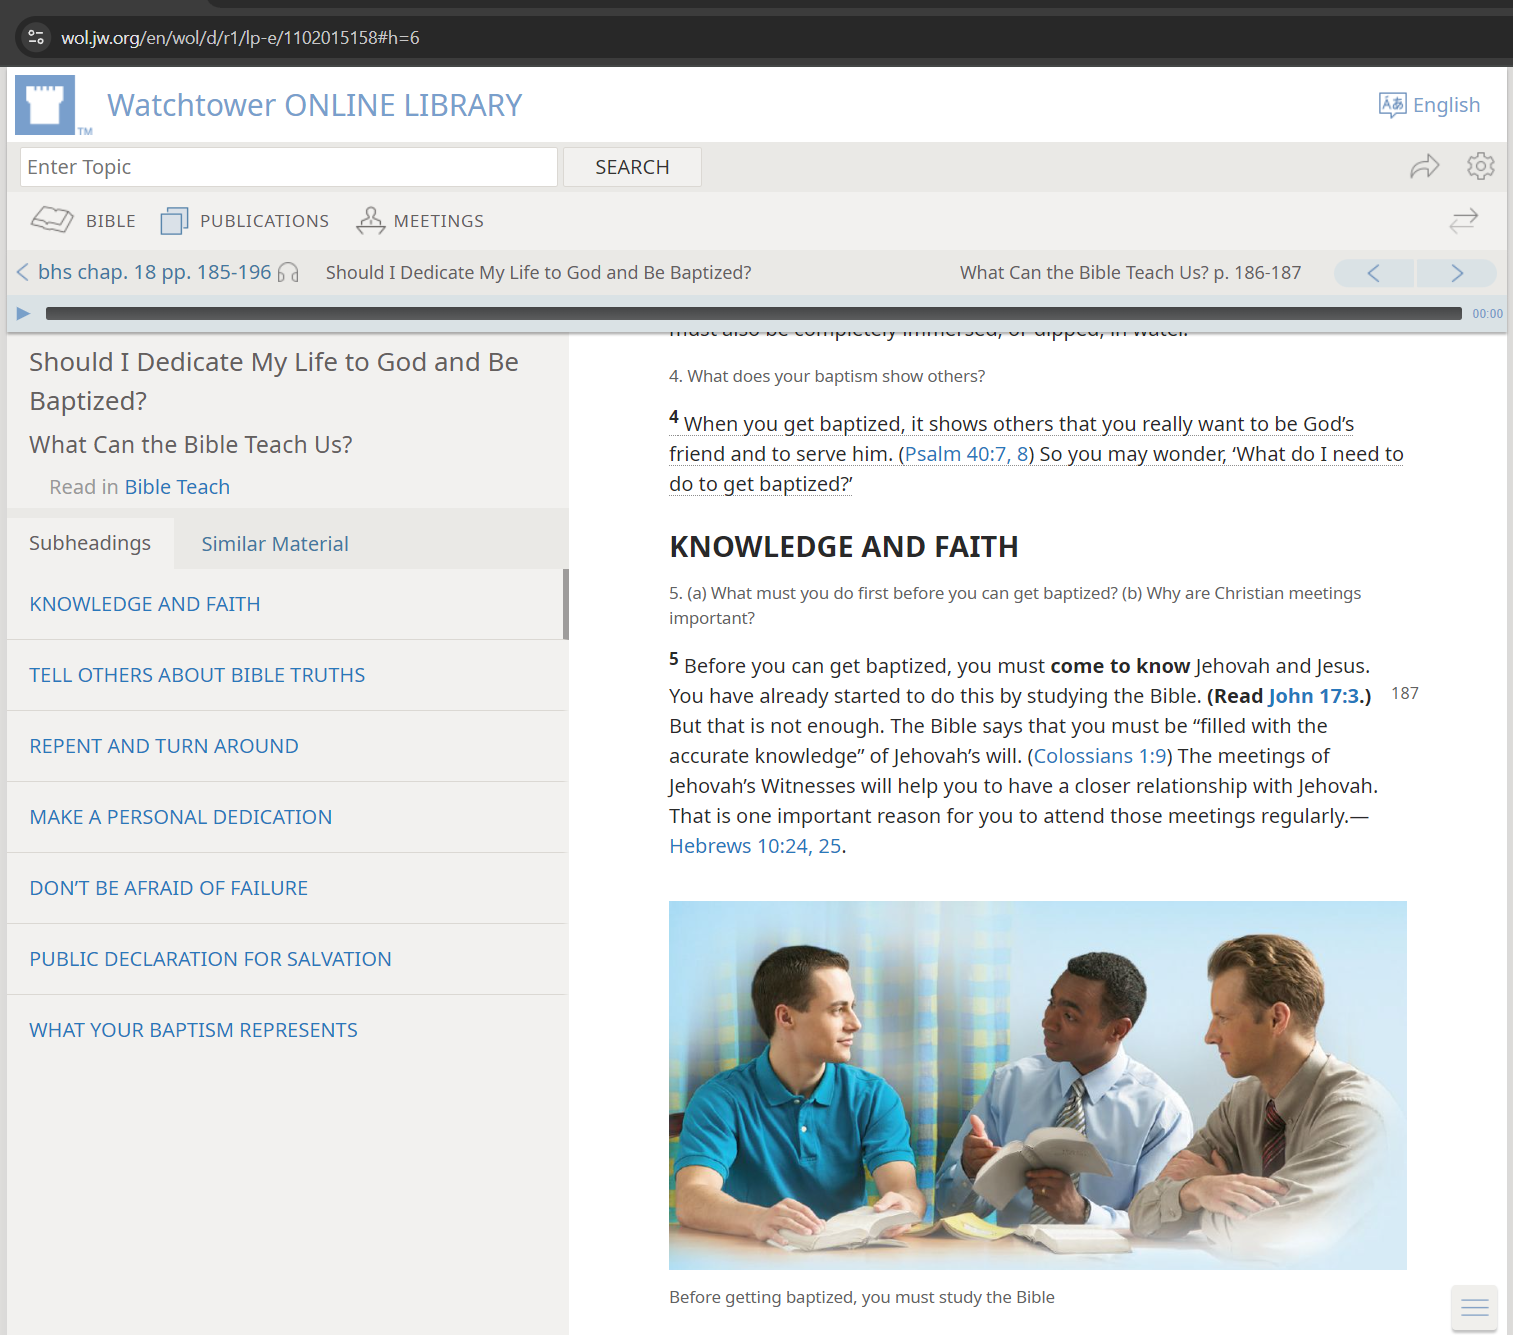Click the SEARCH button

pyautogui.click(x=632, y=167)
